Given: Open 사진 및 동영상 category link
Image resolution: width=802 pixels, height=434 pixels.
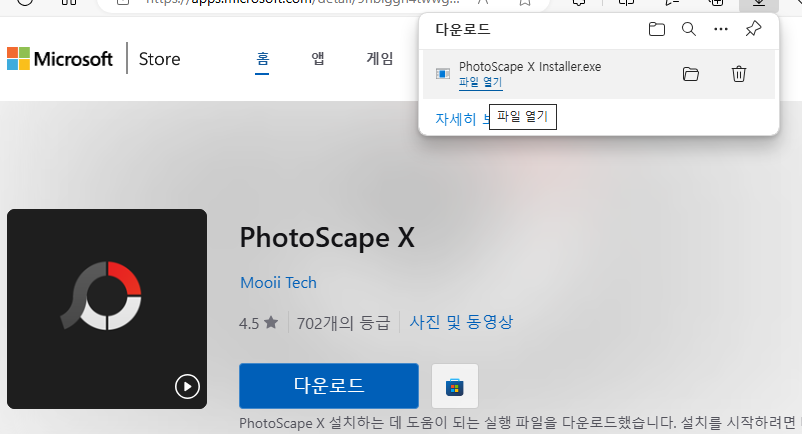Looking at the screenshot, I should click(x=461, y=322).
